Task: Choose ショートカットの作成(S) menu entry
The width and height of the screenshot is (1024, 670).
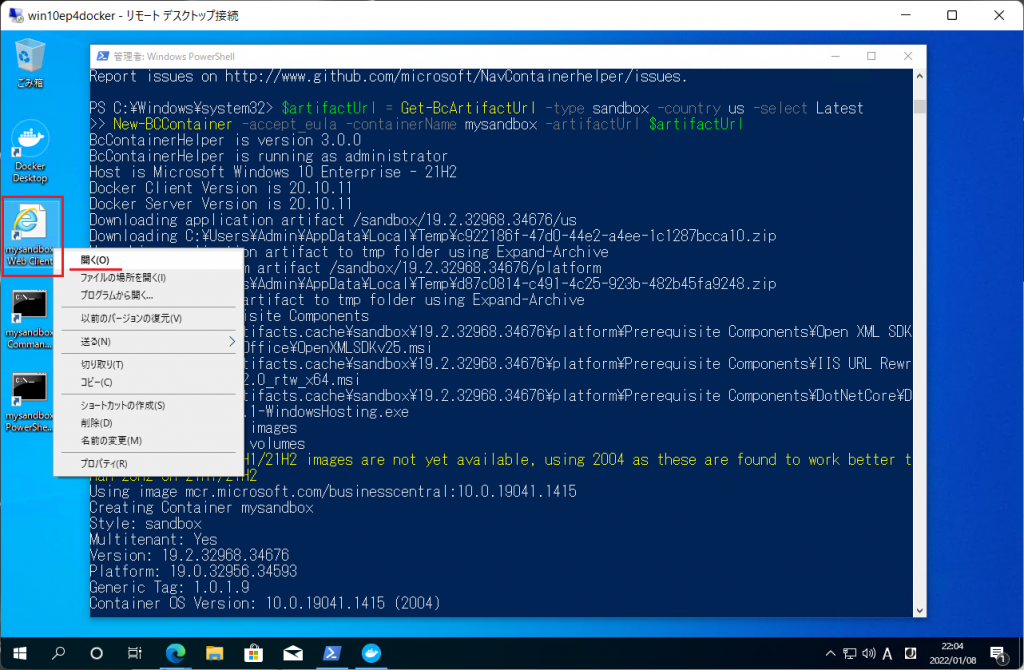Action: click(x=149, y=406)
